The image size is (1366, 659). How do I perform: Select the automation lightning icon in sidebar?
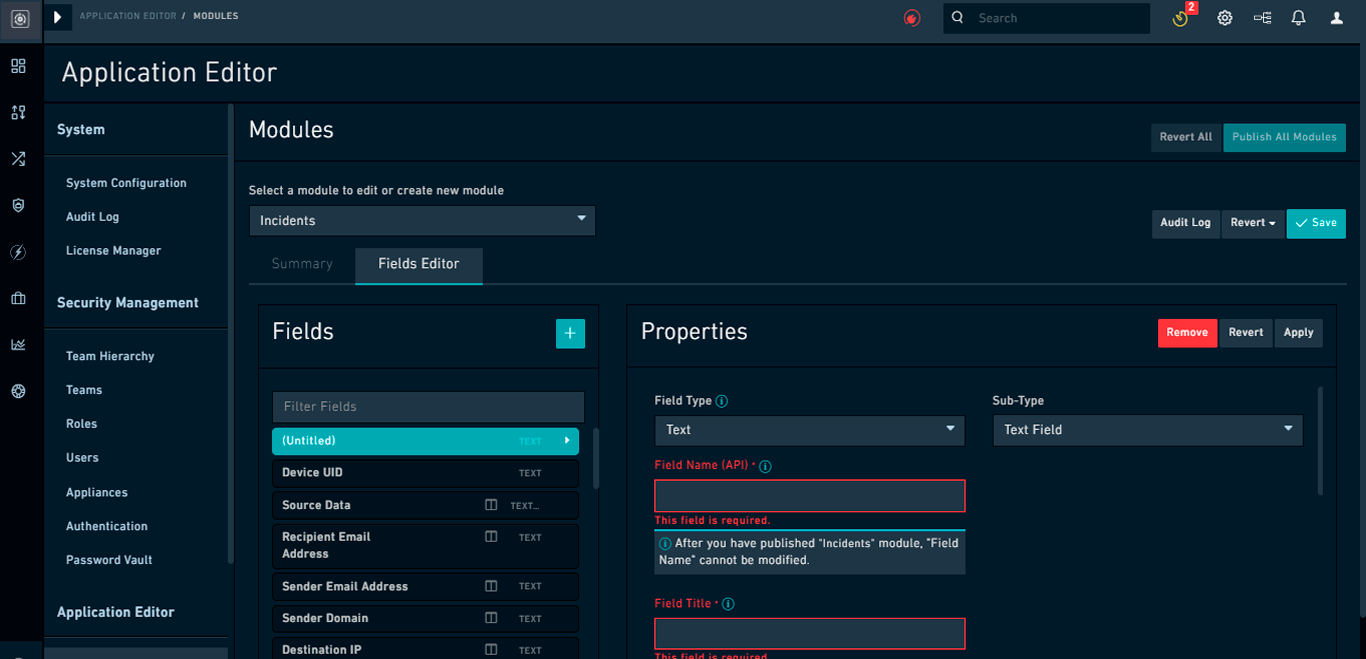click(x=18, y=252)
